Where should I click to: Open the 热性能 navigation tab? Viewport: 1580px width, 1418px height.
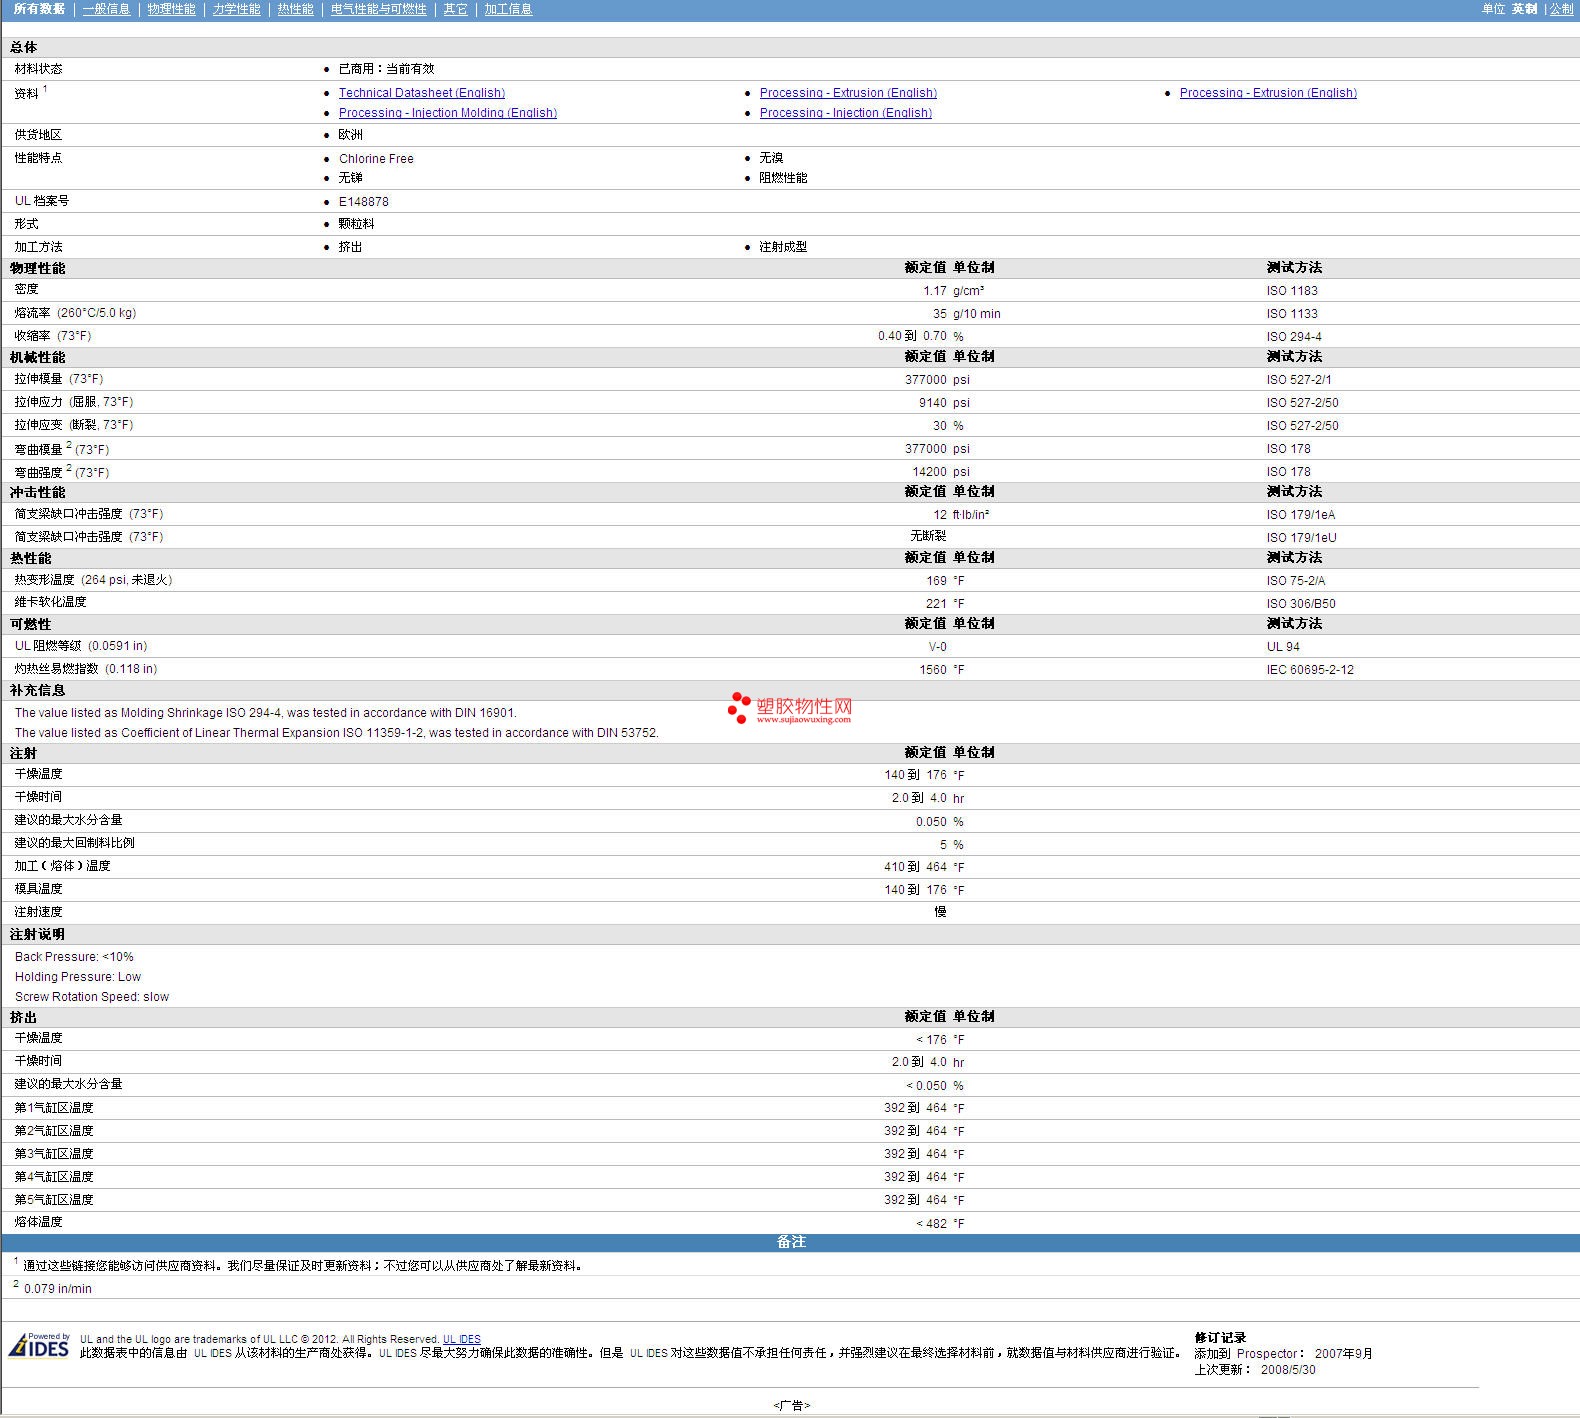[295, 9]
